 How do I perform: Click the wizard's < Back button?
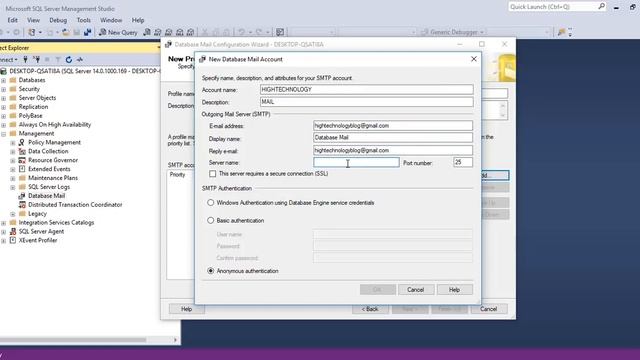click(x=370, y=309)
